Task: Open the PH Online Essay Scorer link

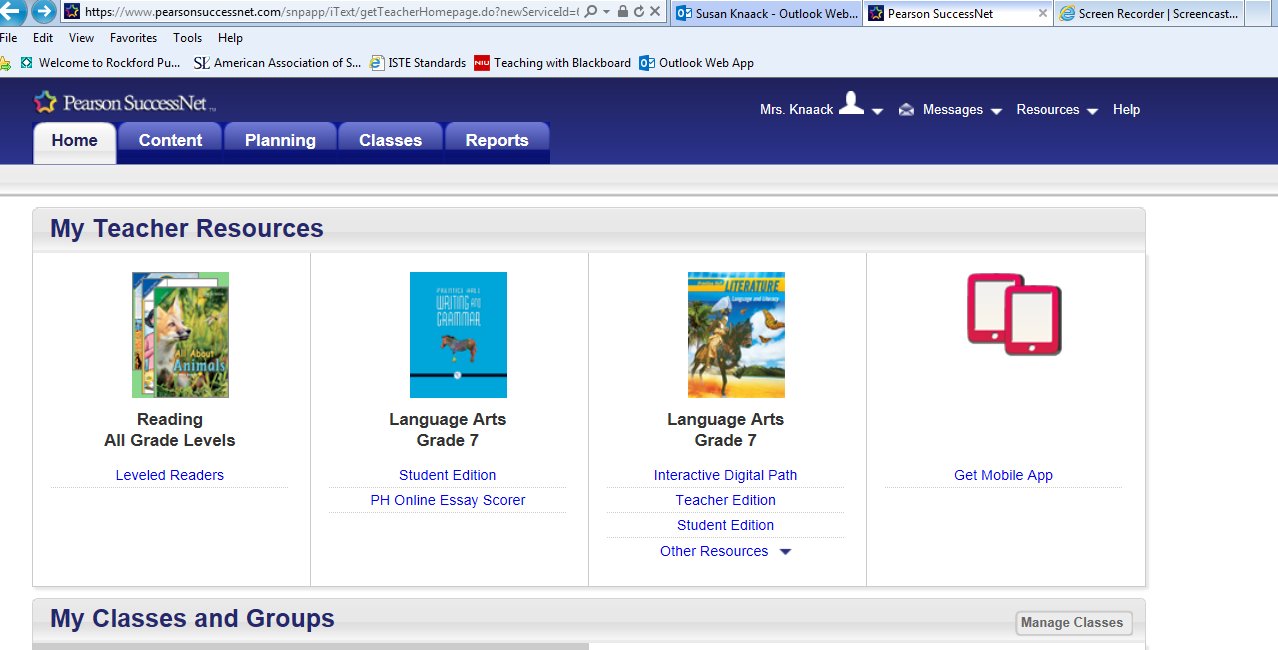Action: [x=448, y=500]
